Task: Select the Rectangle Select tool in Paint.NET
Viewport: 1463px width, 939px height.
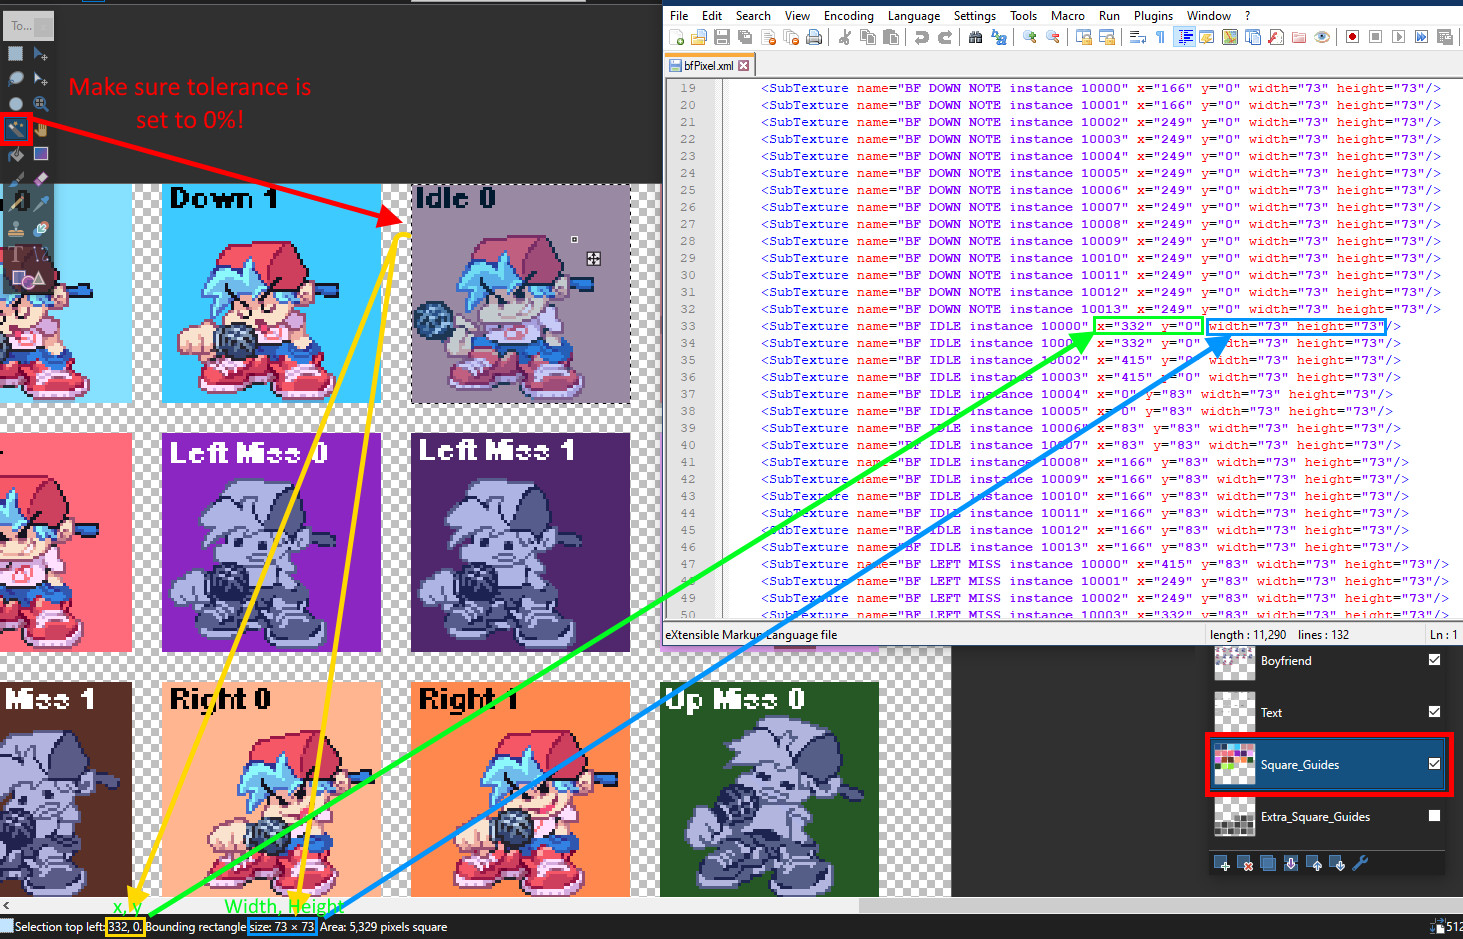Action: coord(15,53)
